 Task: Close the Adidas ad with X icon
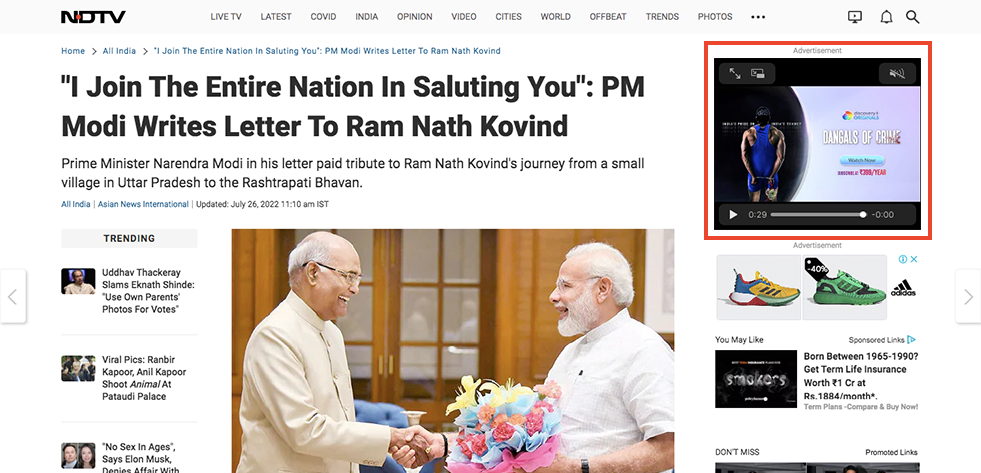click(x=914, y=259)
